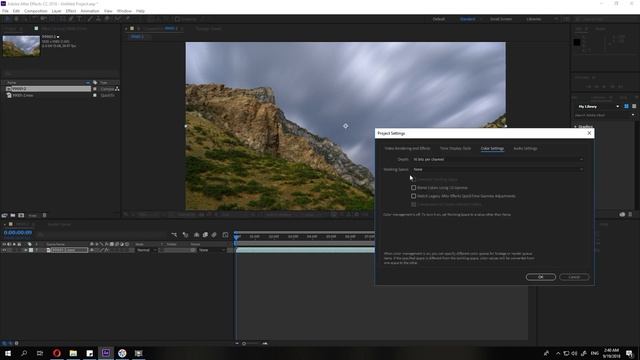The height and width of the screenshot is (360, 640).
Task: Select the Type tool
Action: click(x=80, y=19)
